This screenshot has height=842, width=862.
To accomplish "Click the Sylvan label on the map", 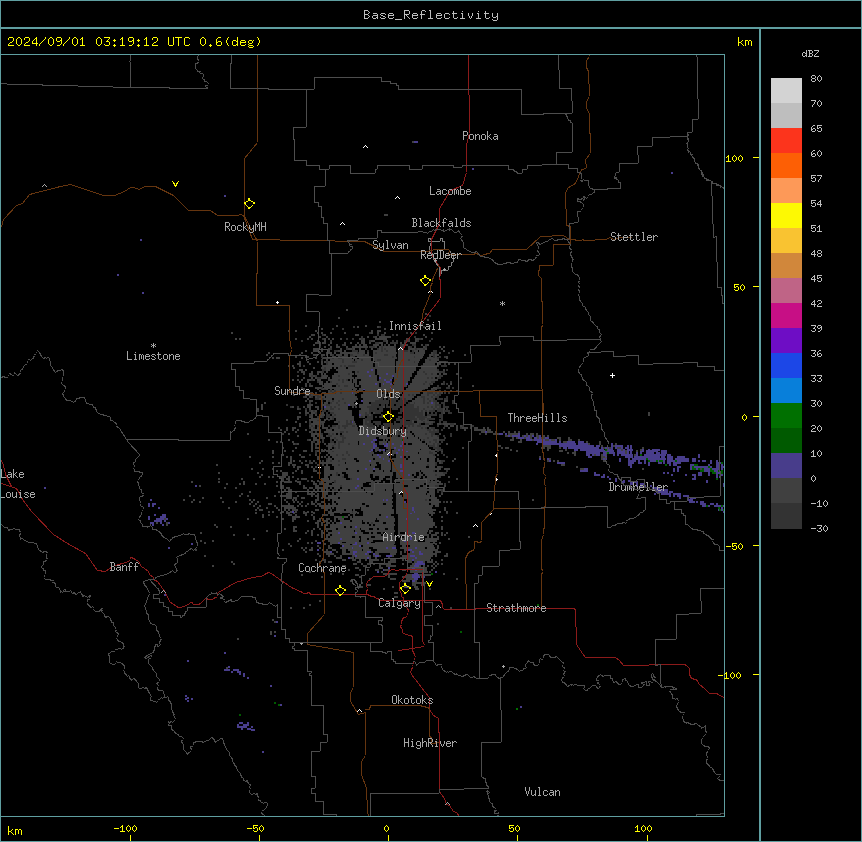I will [390, 245].
